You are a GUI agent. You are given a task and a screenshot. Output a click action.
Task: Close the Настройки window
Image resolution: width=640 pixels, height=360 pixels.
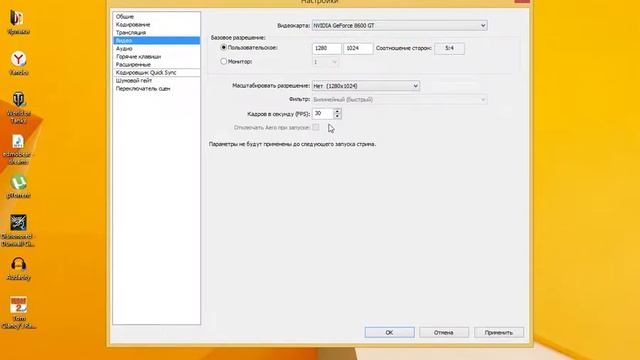coord(522,1)
